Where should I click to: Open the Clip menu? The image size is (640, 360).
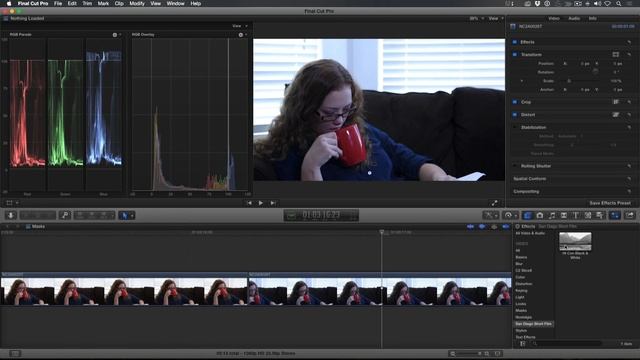coord(119,3)
